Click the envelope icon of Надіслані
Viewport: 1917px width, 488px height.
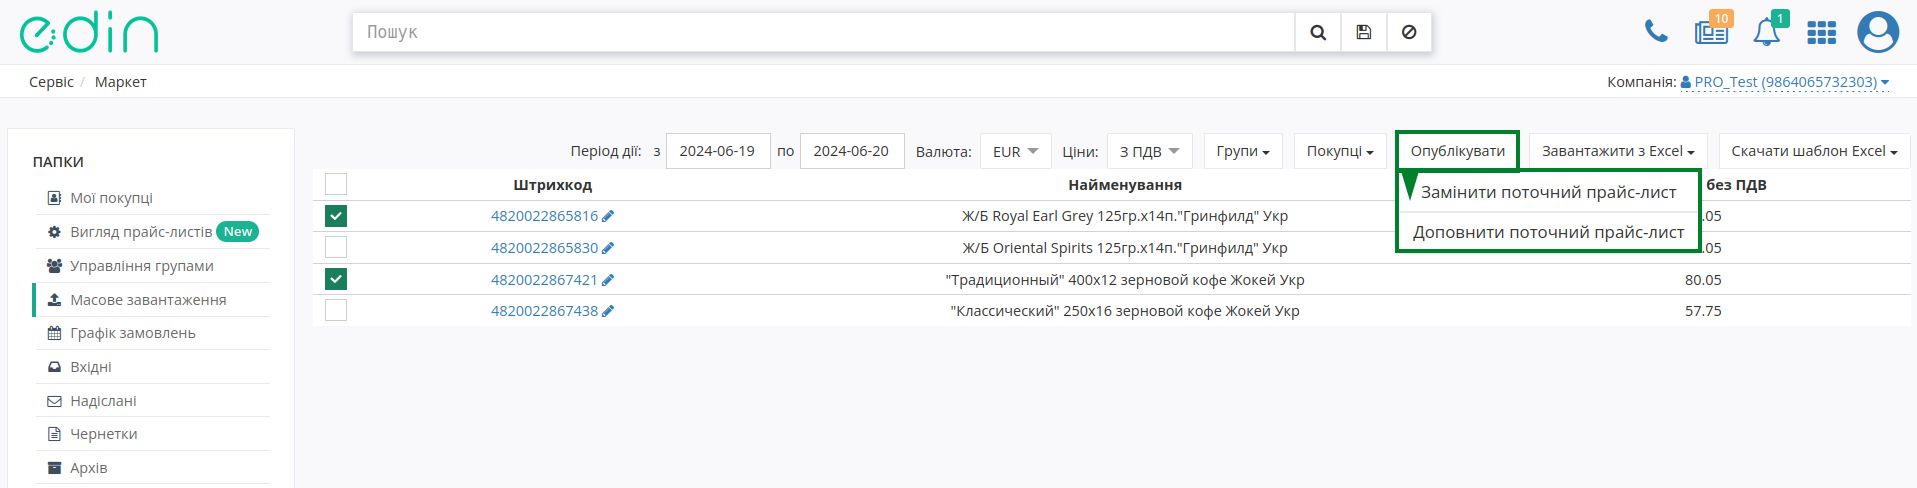pyautogui.click(x=55, y=401)
